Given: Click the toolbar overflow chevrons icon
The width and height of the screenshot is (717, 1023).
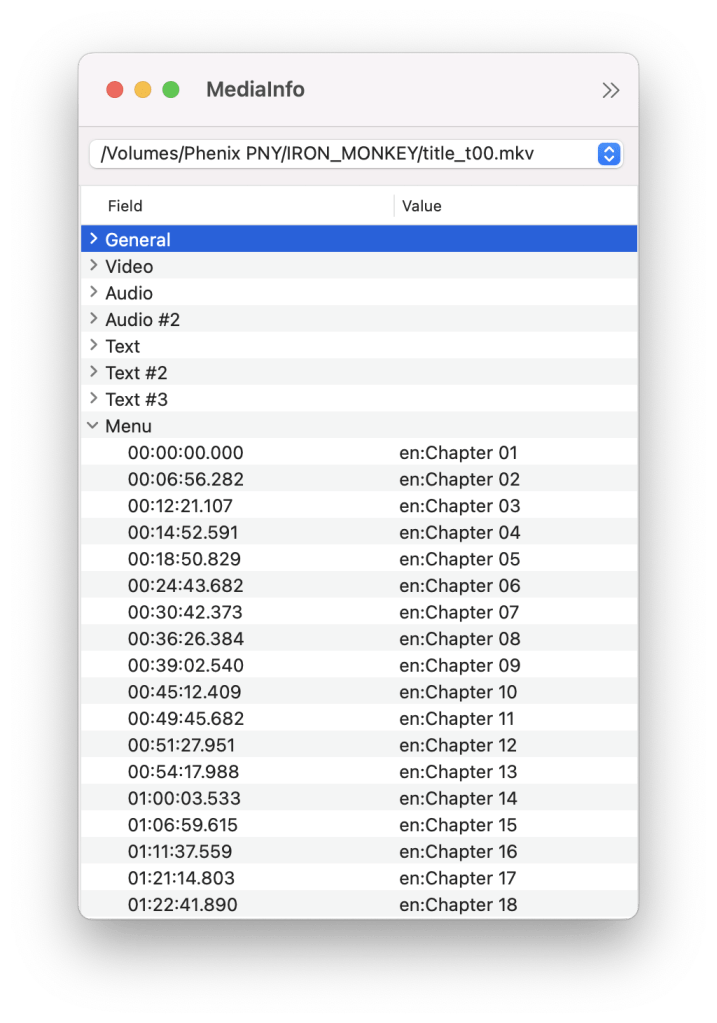Looking at the screenshot, I should (610, 90).
